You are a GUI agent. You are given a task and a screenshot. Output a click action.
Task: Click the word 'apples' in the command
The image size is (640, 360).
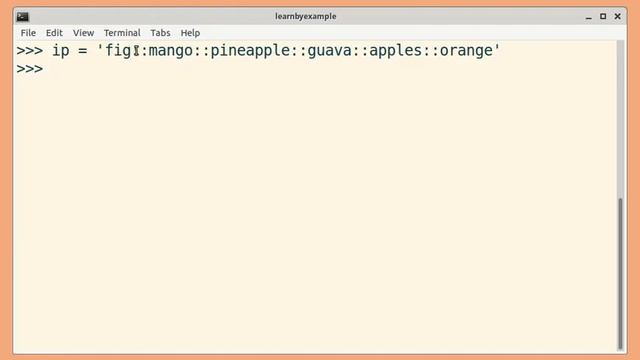396,51
